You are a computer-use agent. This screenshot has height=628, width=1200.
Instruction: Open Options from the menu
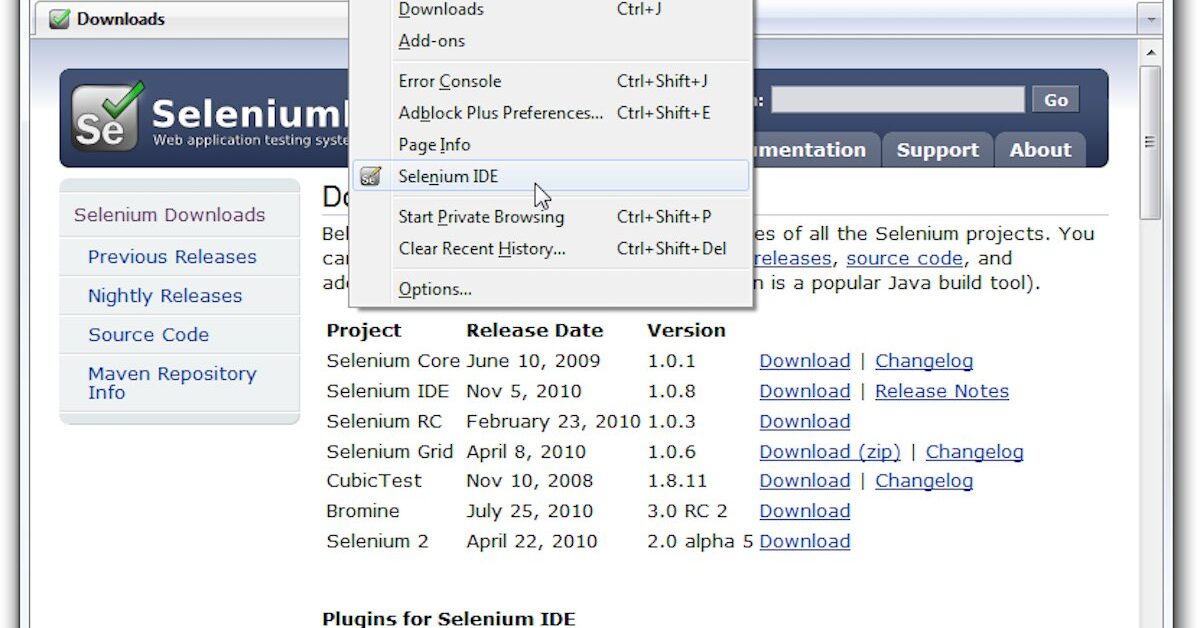(434, 289)
